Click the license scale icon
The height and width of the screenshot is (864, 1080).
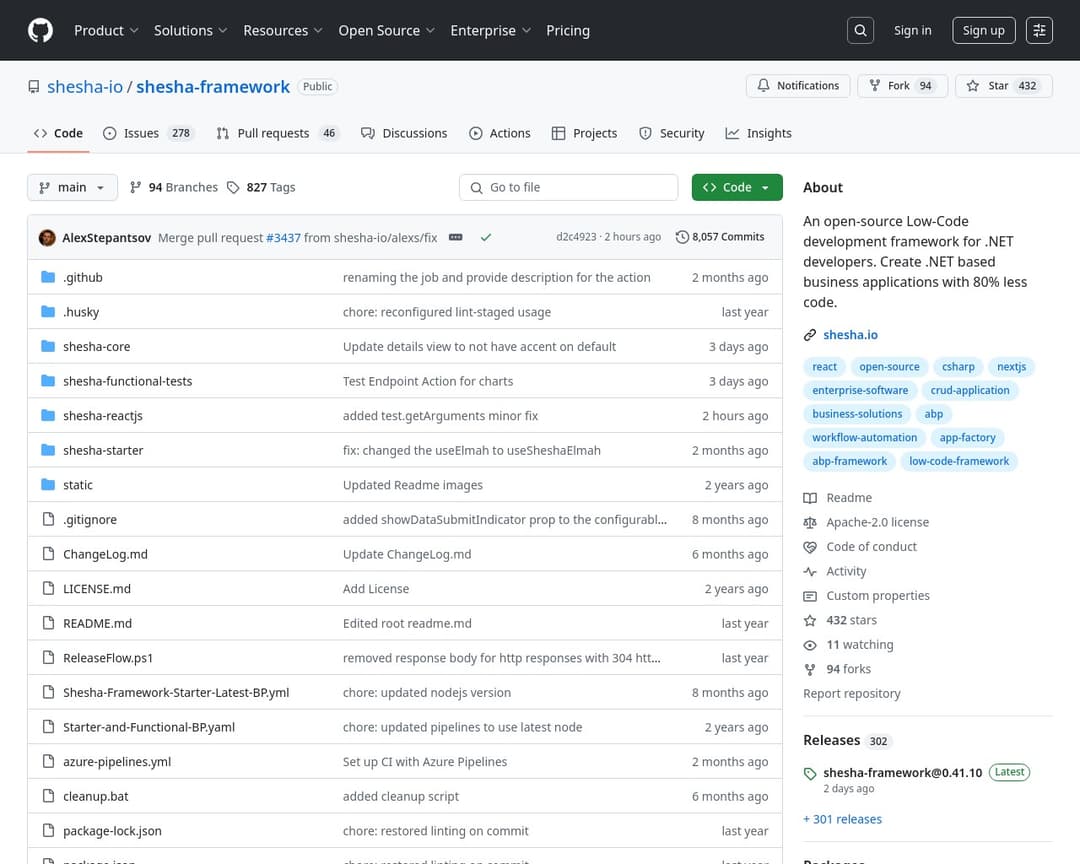(810, 522)
